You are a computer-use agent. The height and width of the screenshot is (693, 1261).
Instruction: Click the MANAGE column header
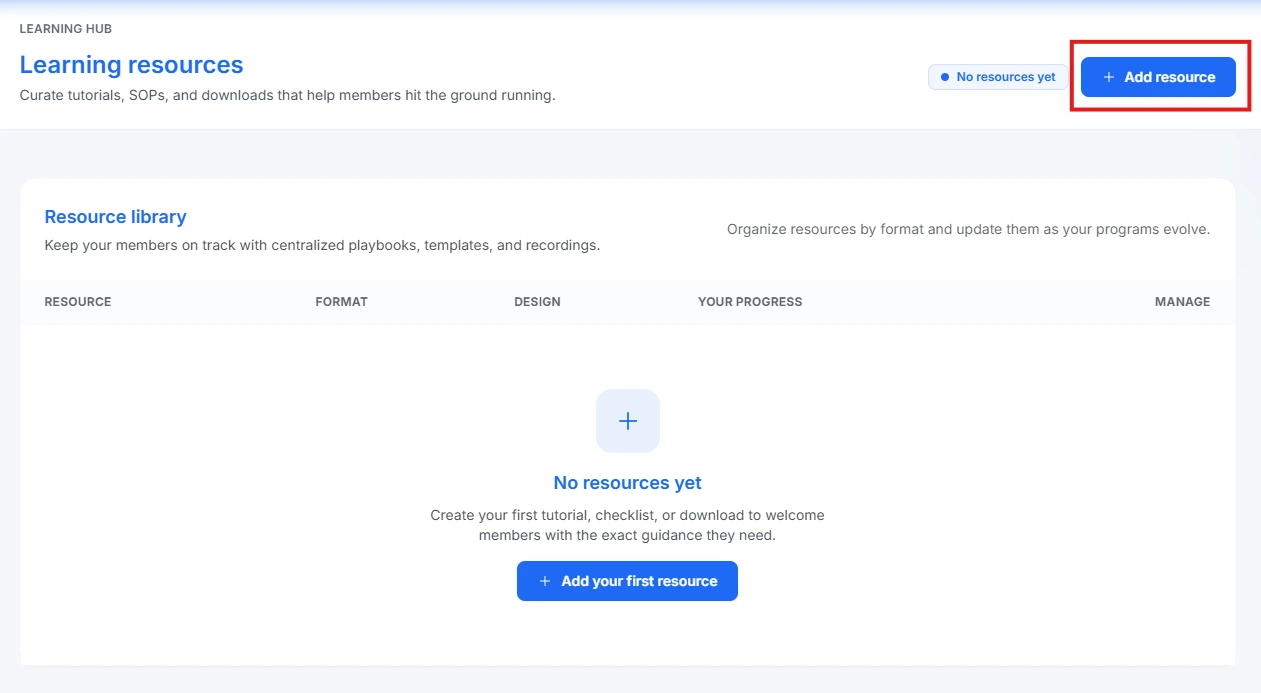[x=1182, y=301]
